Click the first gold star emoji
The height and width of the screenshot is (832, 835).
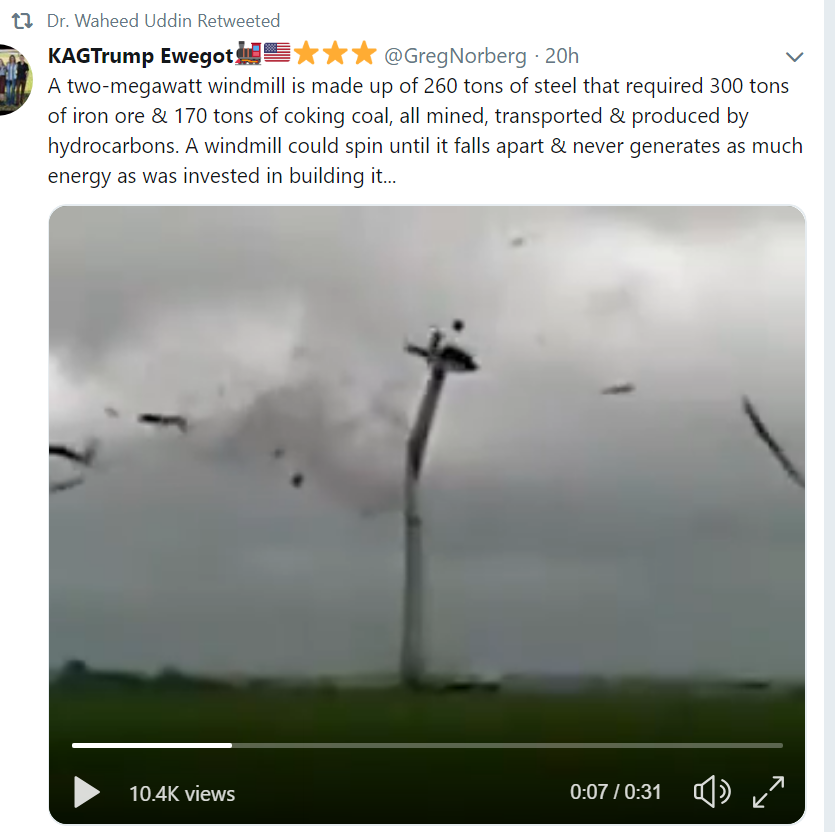click(x=306, y=54)
